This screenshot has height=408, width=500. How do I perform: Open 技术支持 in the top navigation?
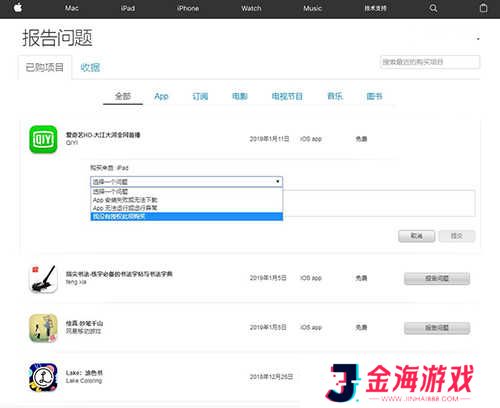click(375, 8)
